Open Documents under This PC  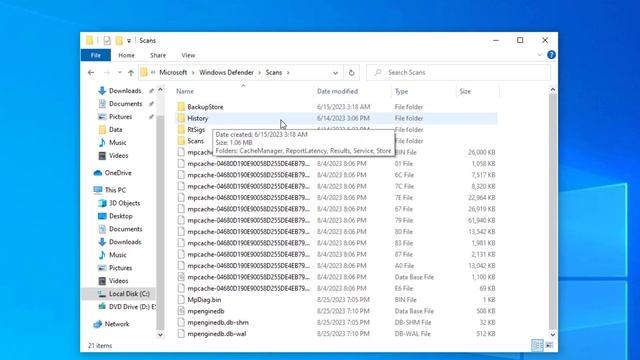(125, 229)
